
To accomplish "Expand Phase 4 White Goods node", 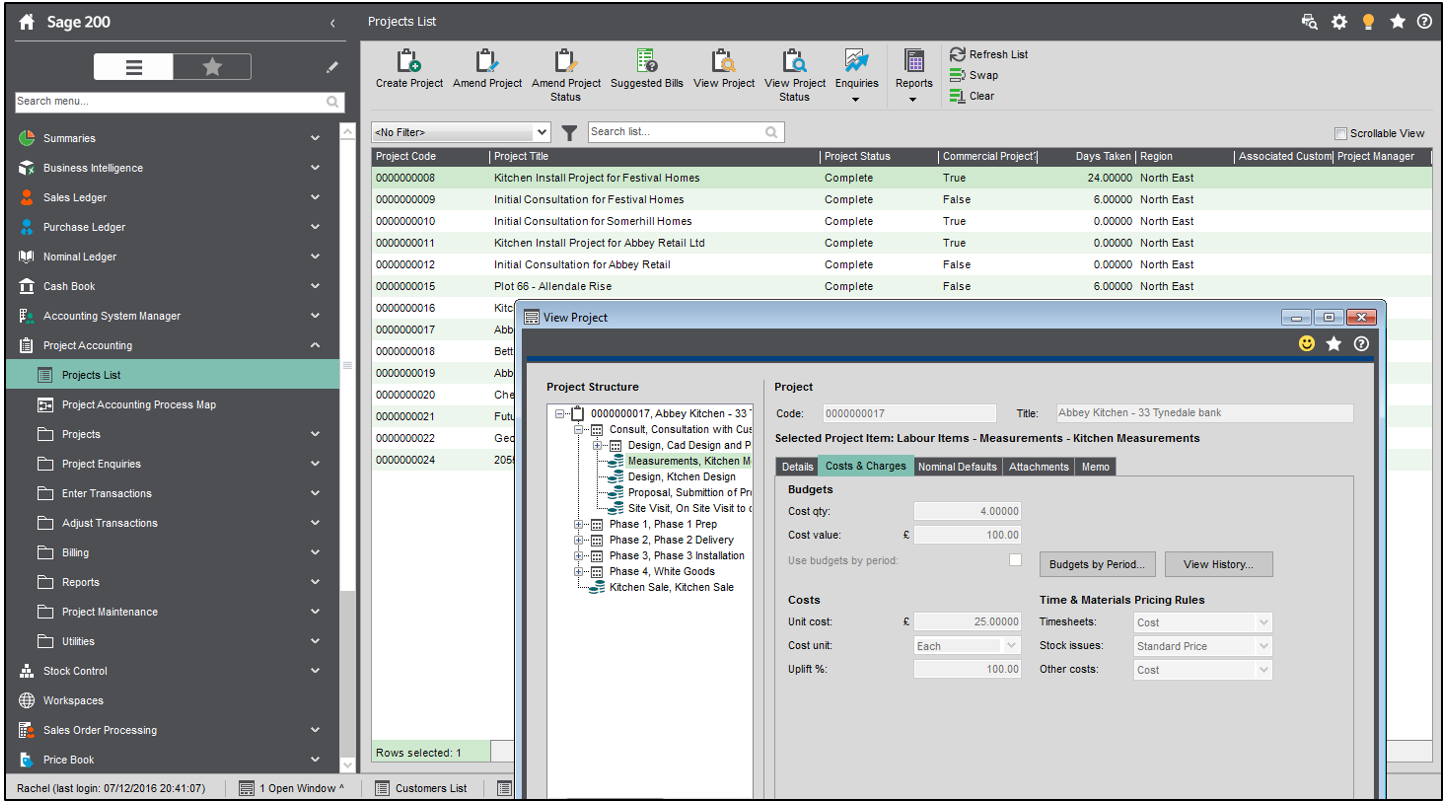I will coord(579,571).
